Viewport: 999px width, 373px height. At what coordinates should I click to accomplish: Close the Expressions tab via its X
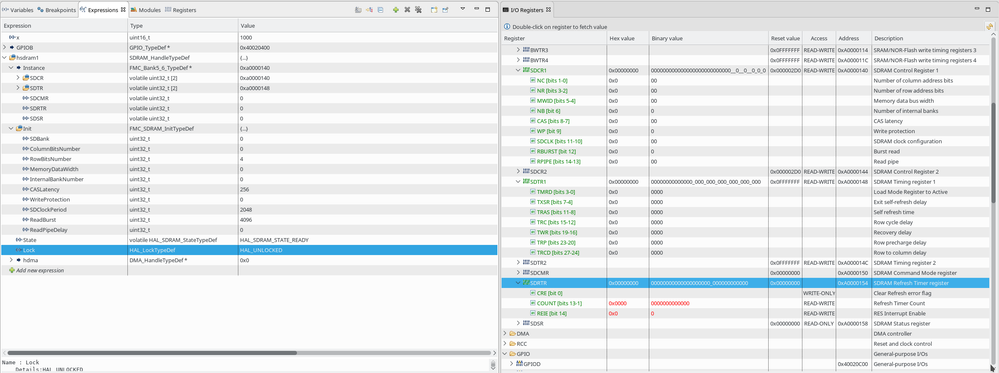(124, 10)
